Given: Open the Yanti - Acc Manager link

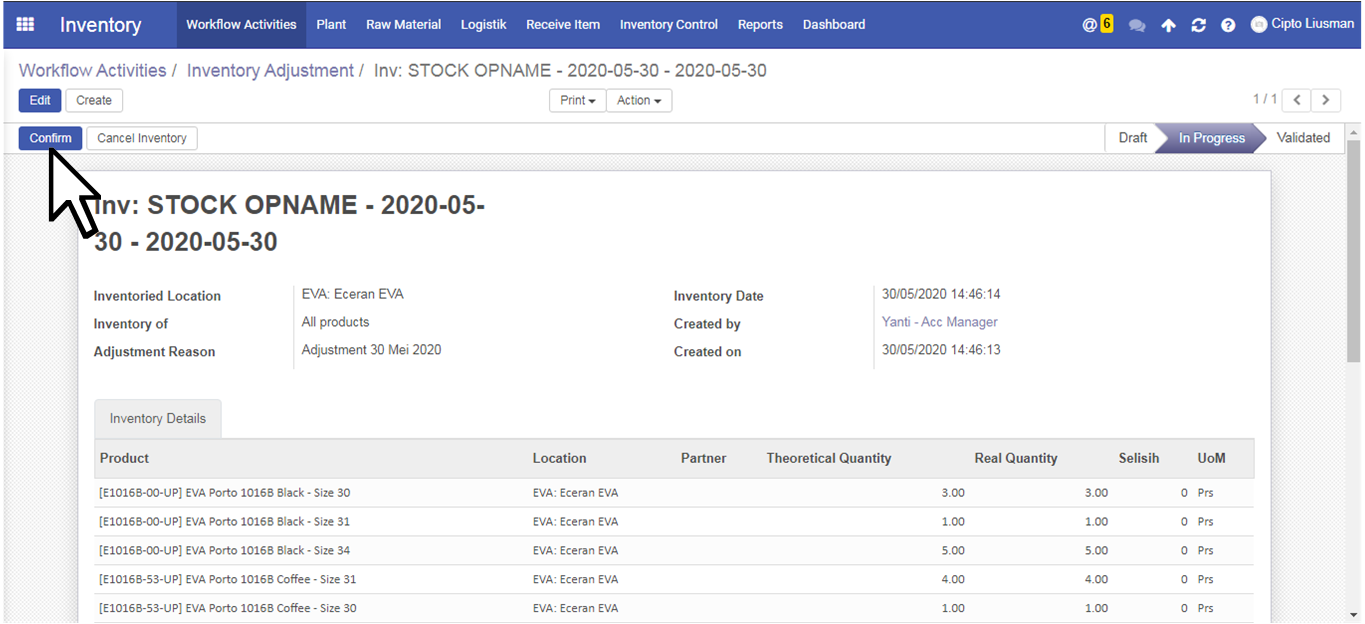Looking at the screenshot, I should click(939, 322).
